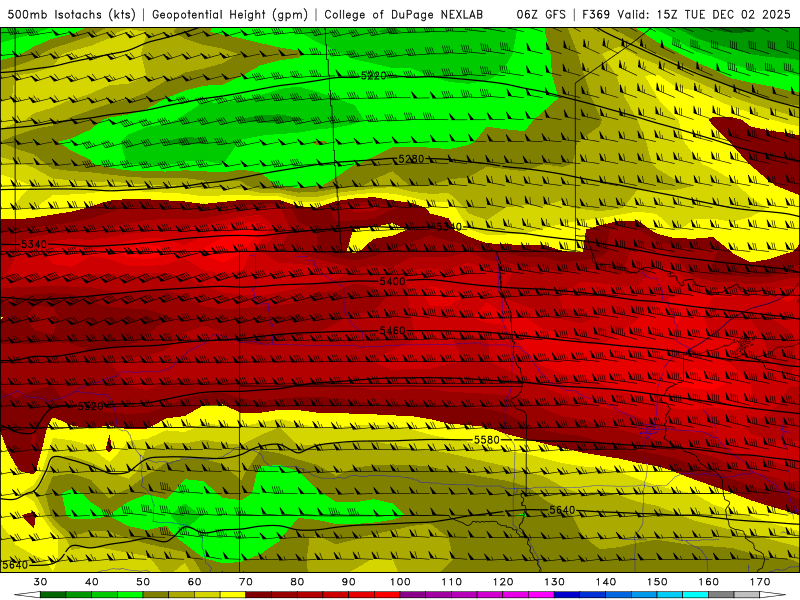Click the 5340 contour label beside yellow pocket
800x600 pixels.
coord(448,227)
